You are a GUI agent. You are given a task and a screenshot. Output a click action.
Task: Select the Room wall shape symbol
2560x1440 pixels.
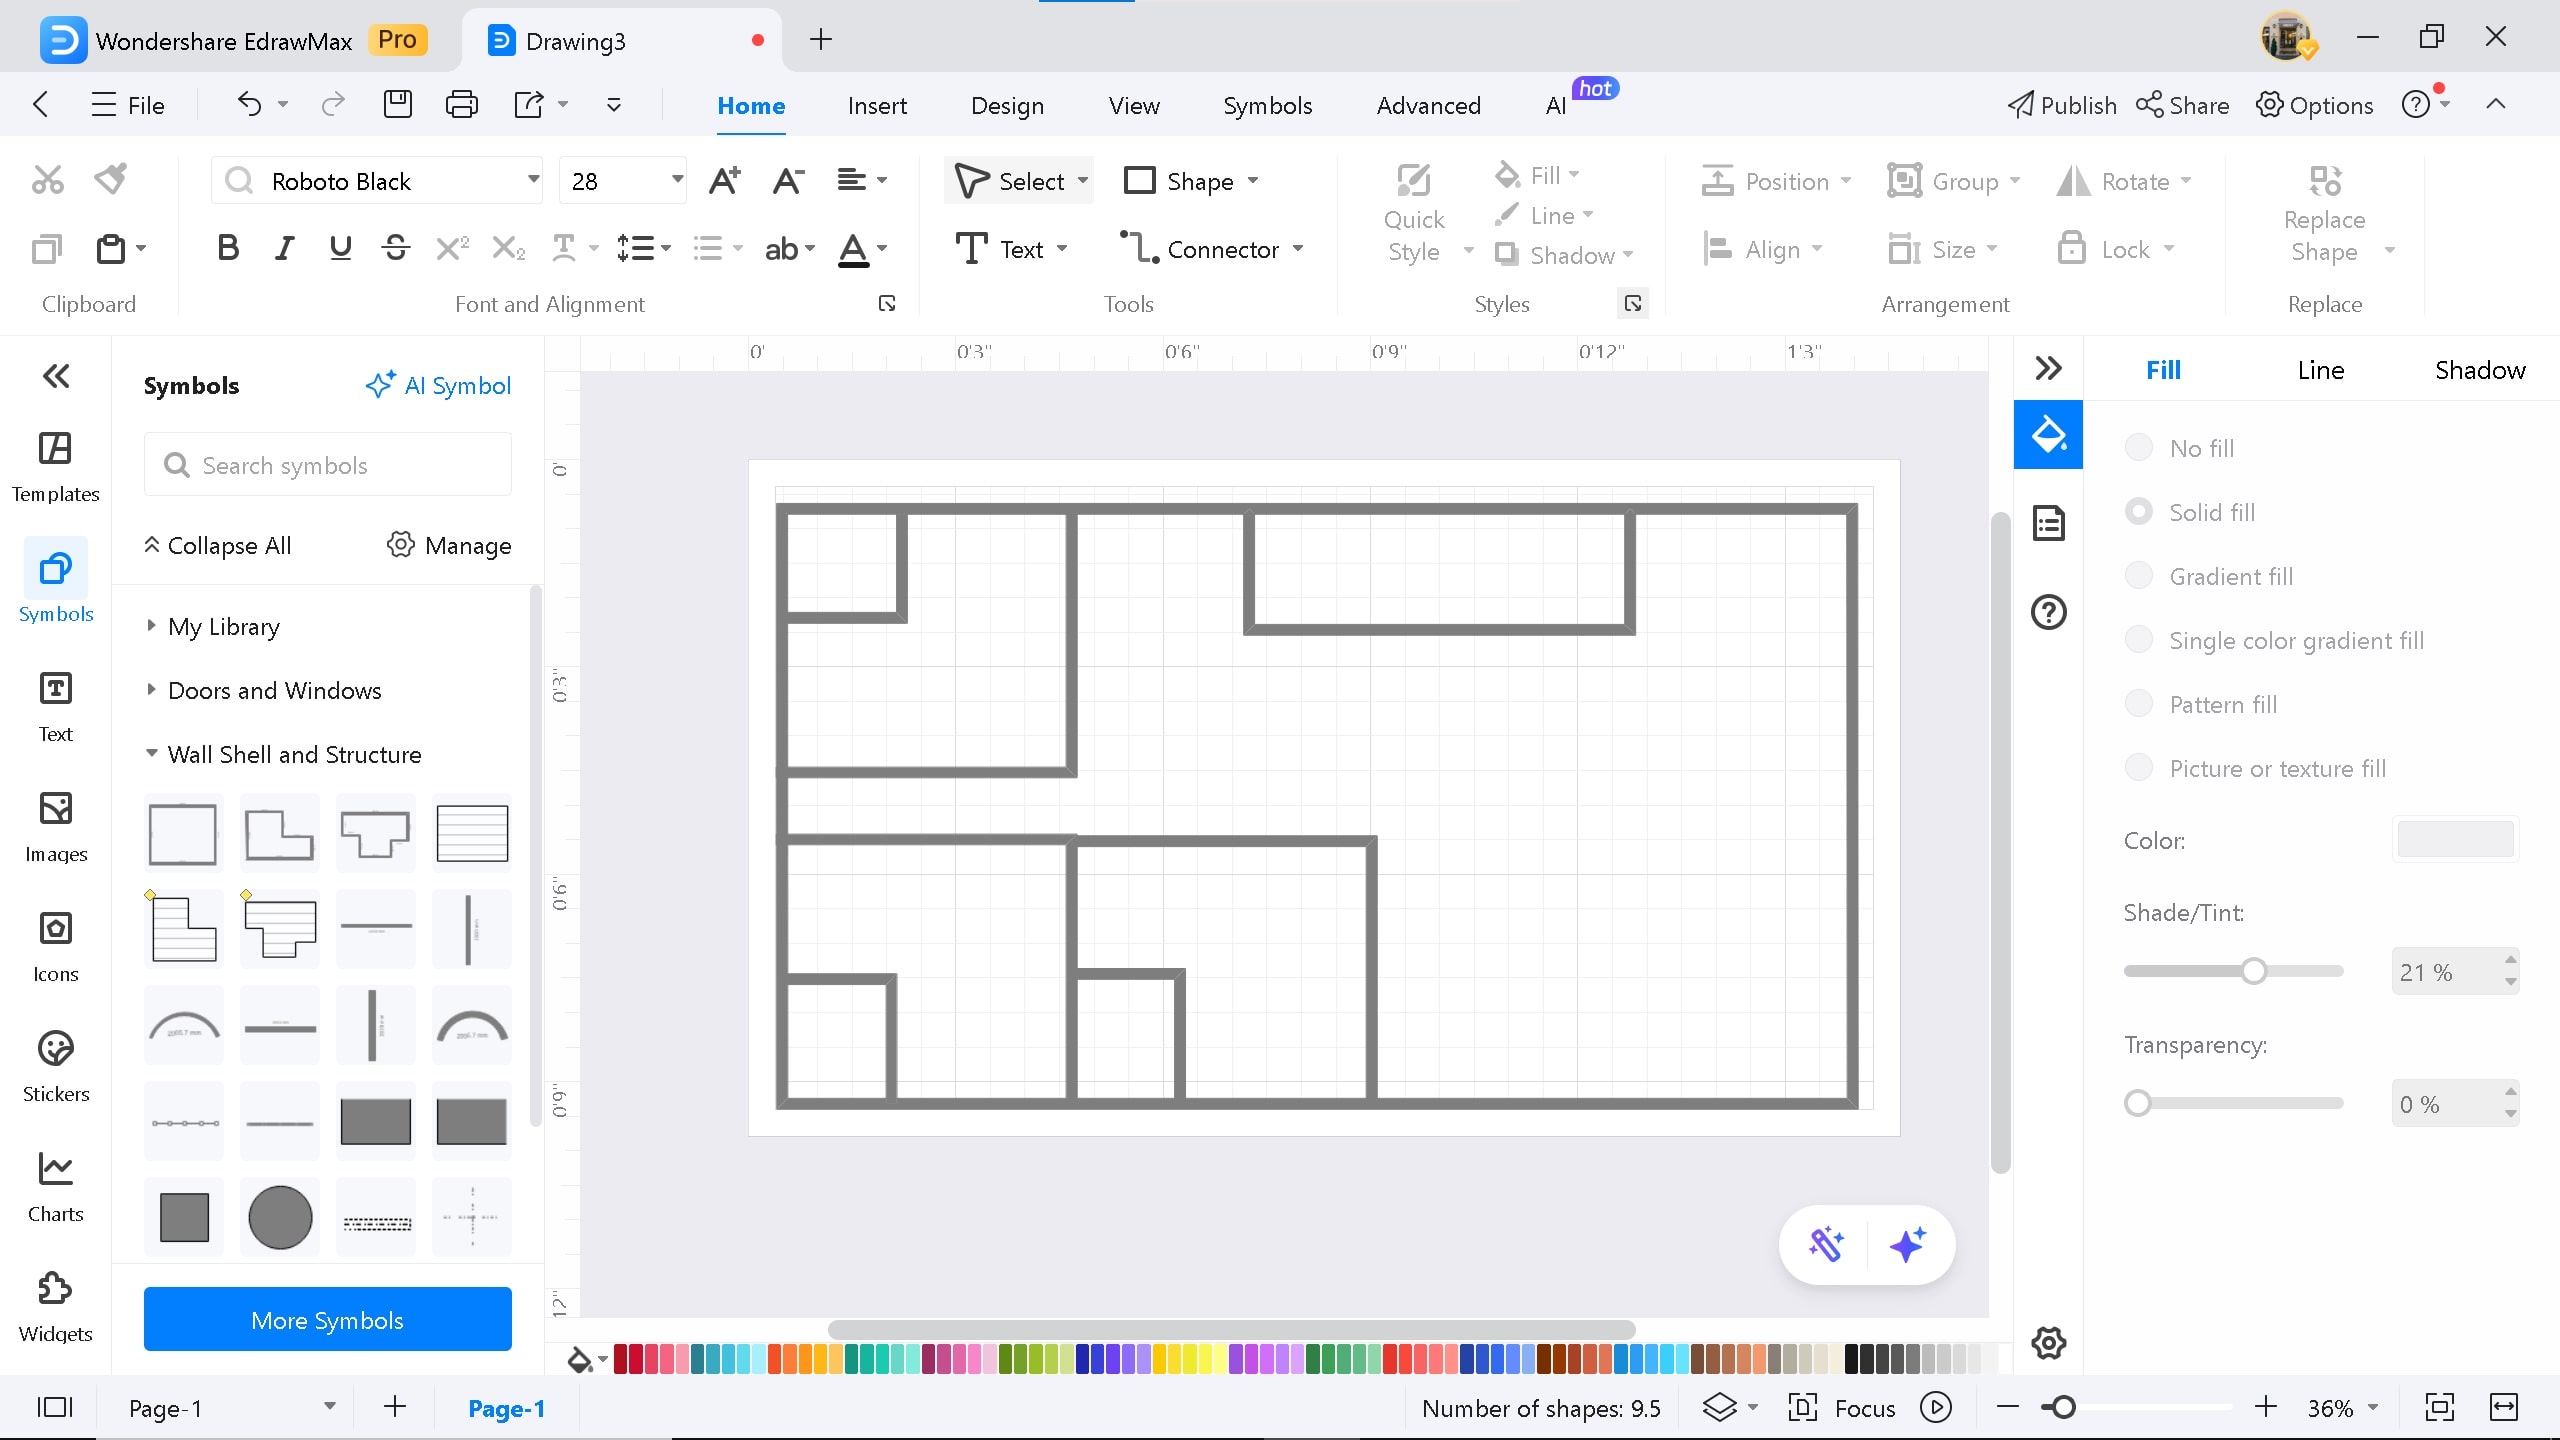182,833
